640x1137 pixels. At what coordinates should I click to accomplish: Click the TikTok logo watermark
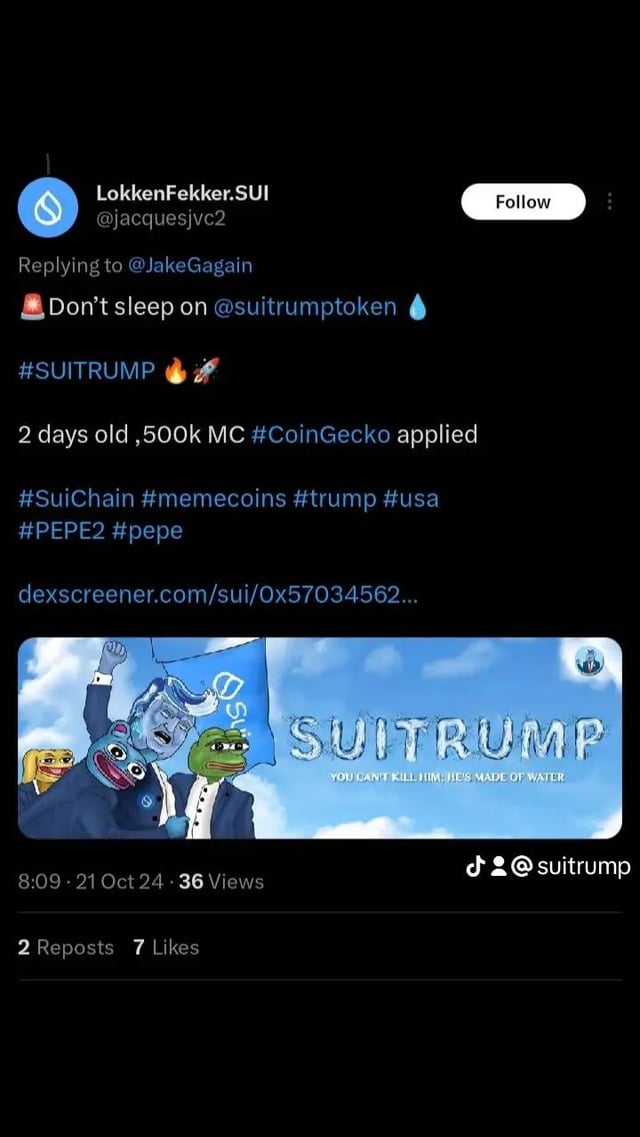click(475, 866)
